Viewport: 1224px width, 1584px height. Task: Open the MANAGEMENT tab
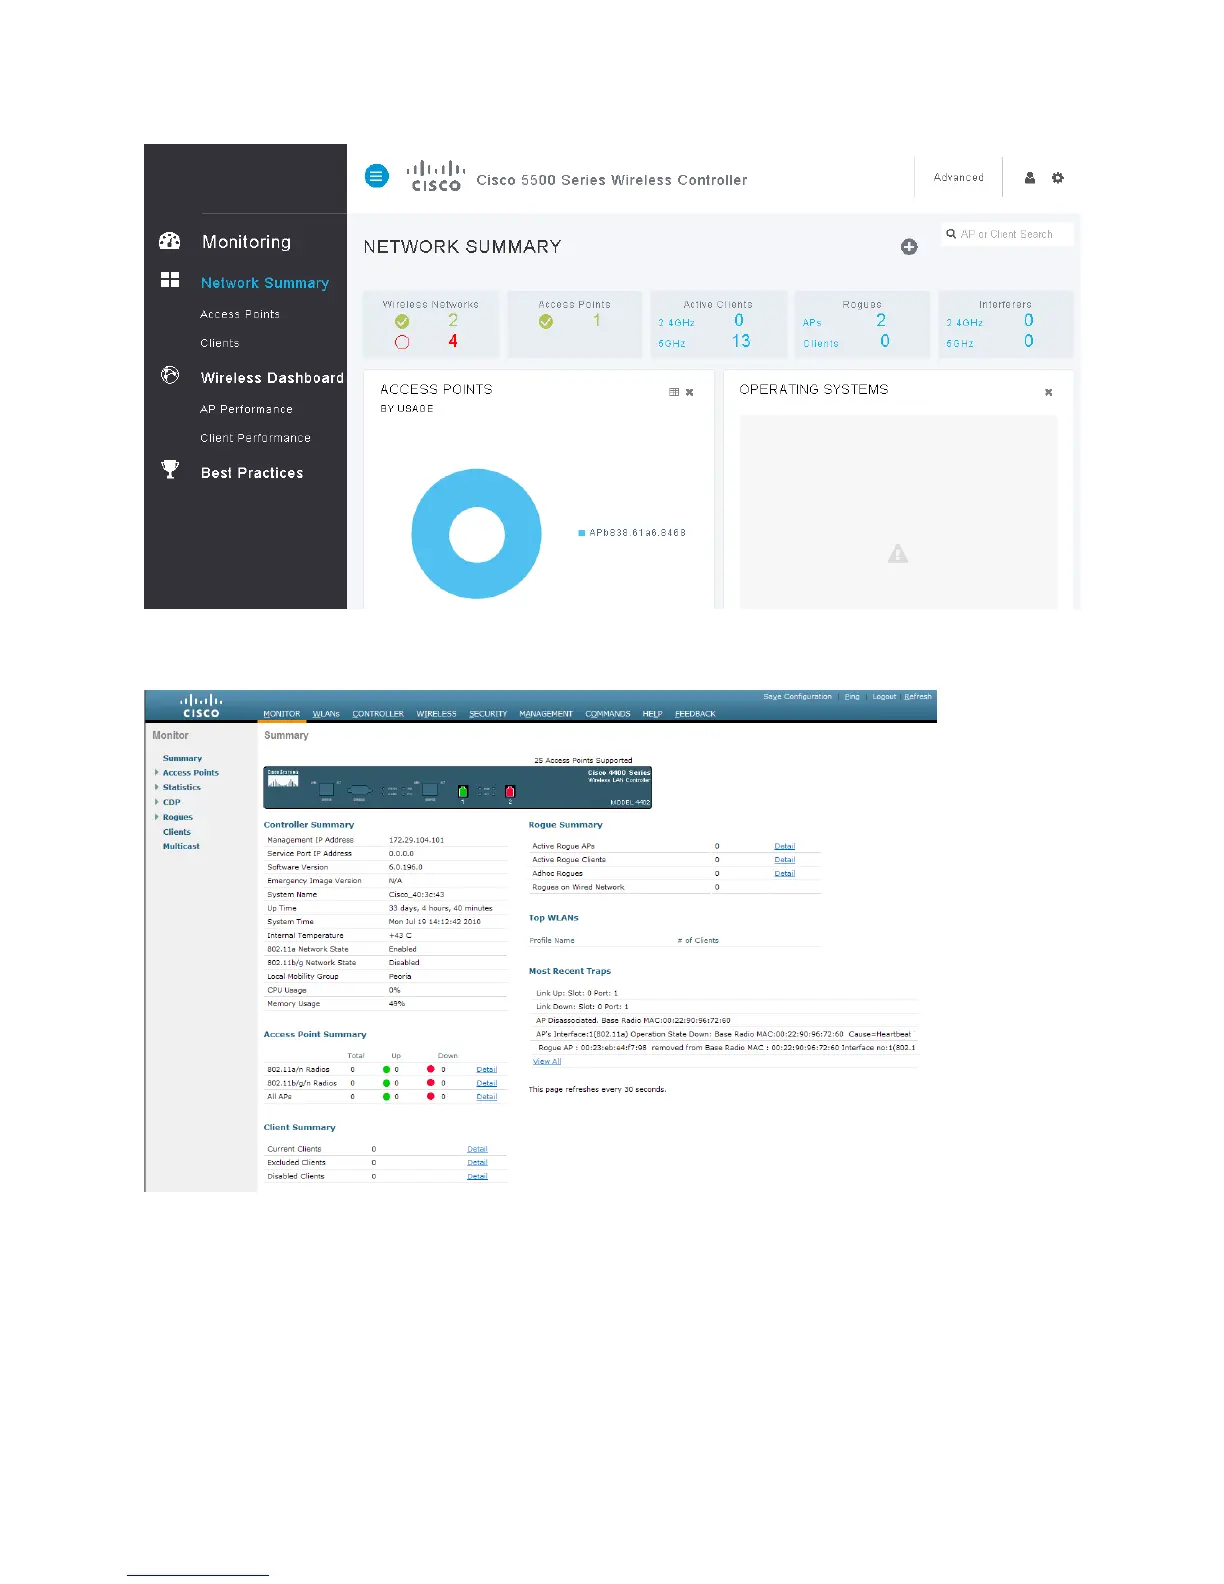pos(546,714)
